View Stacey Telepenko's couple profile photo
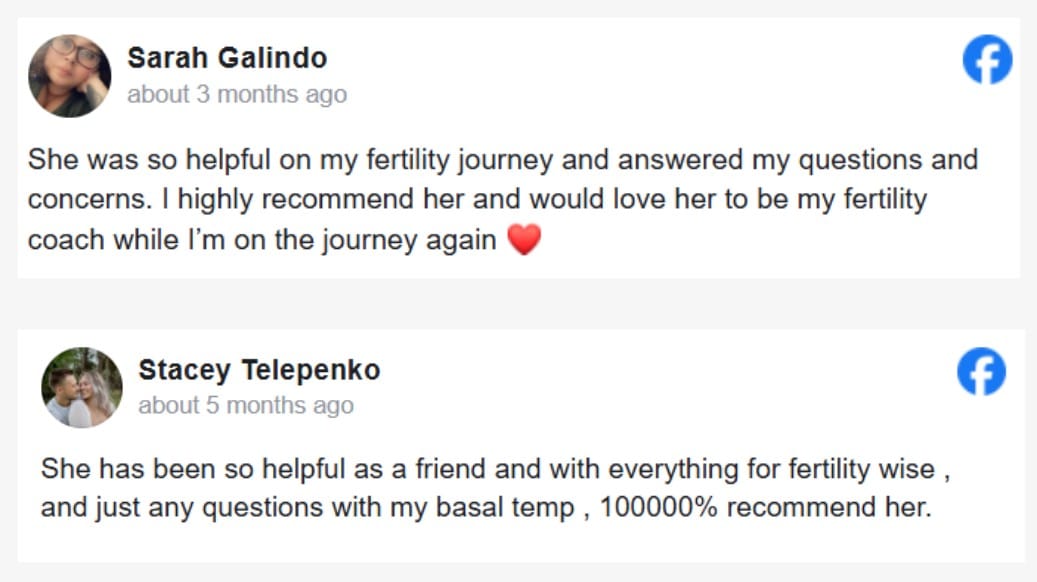Screen dimensions: 1037x582 pos(82,388)
